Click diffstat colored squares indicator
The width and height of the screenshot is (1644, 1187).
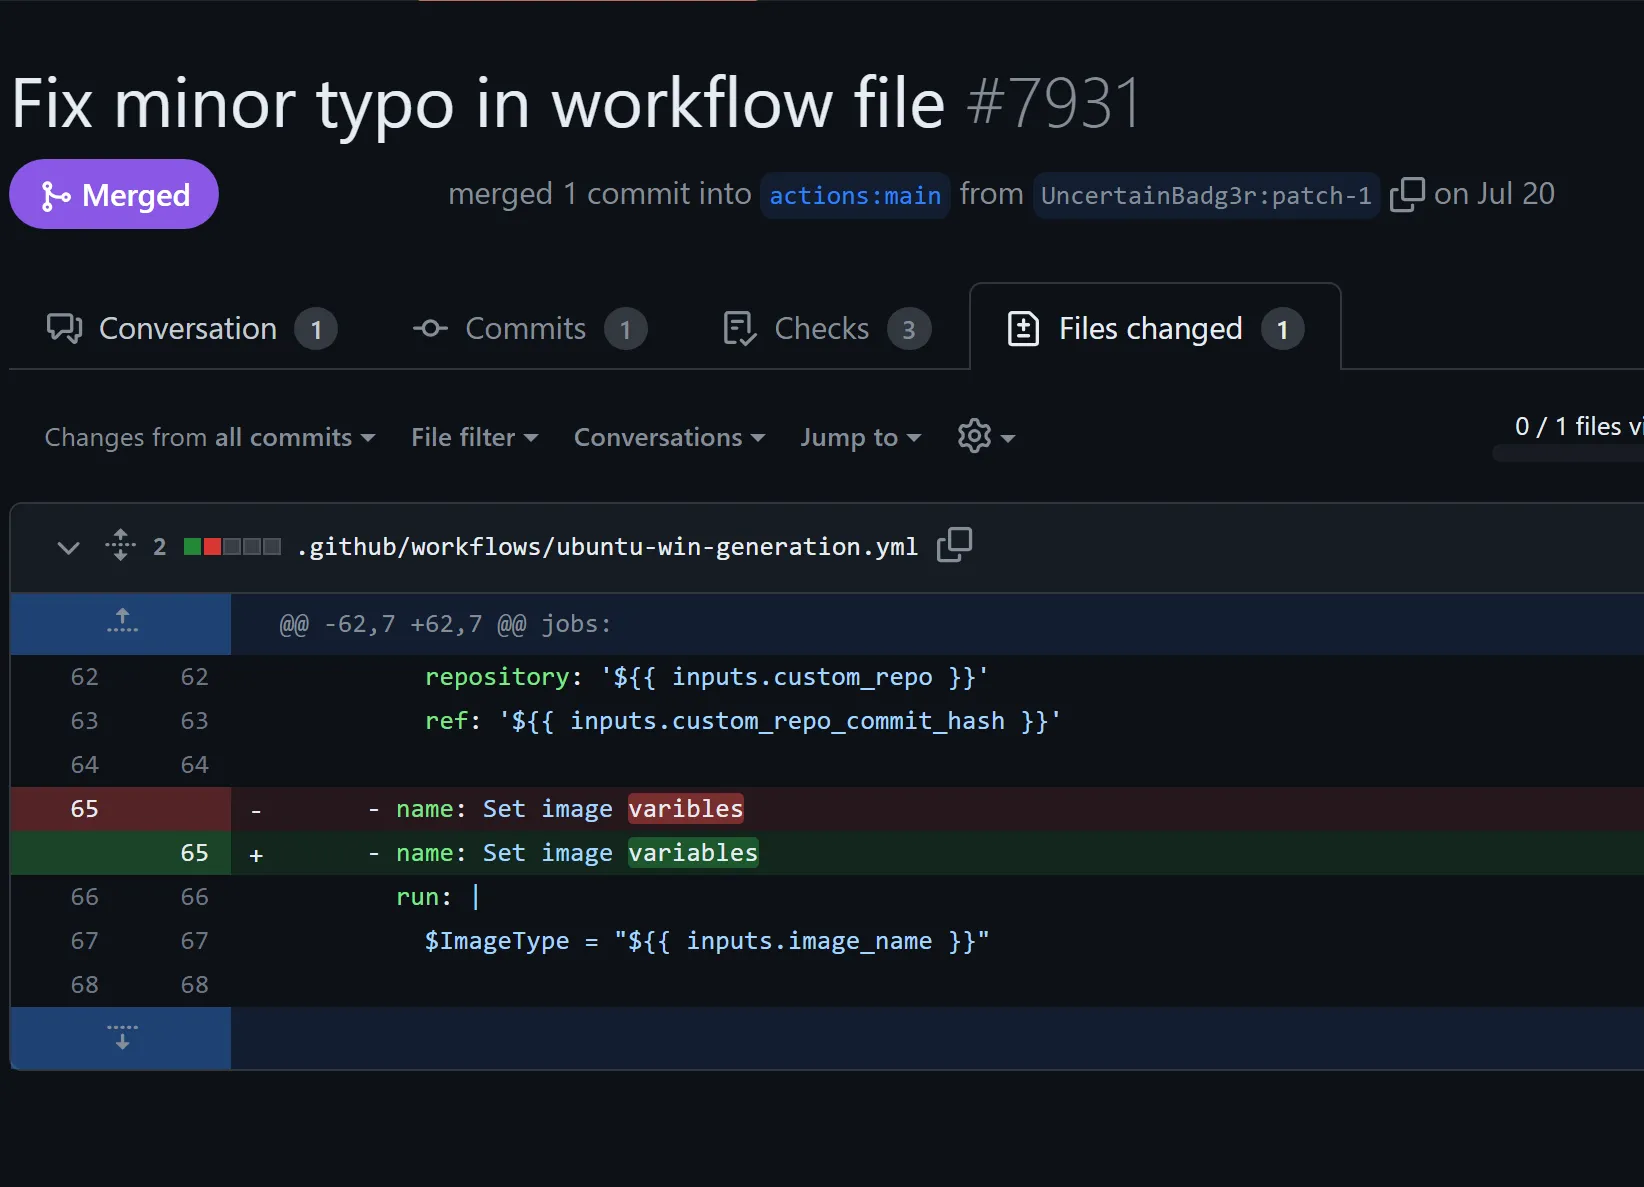tap(232, 546)
